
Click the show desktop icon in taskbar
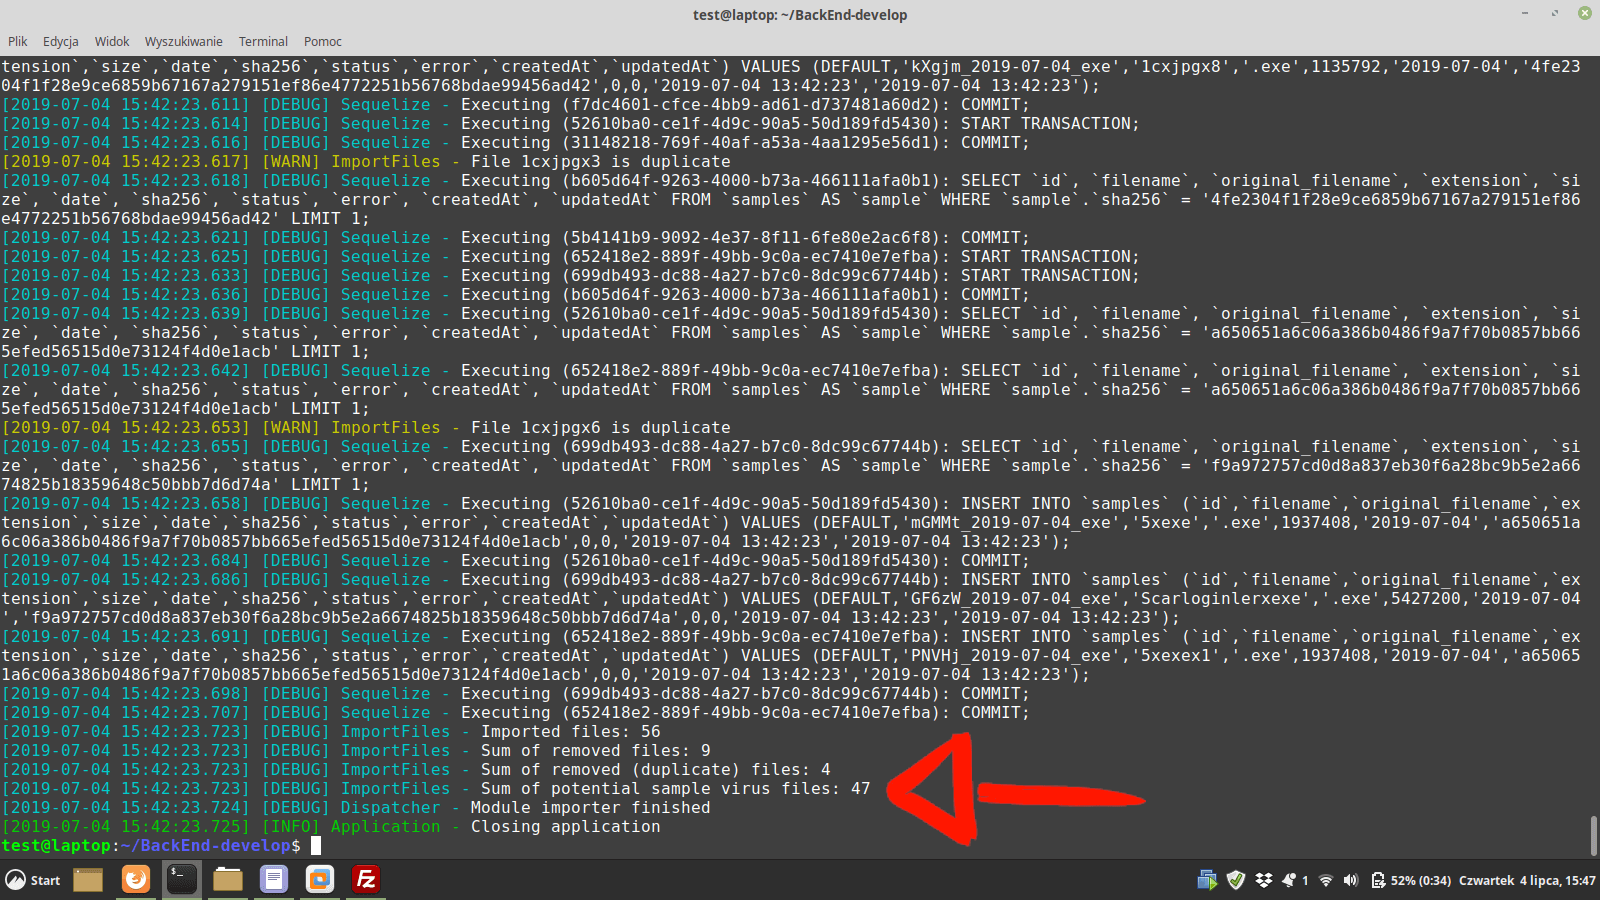pos(88,880)
